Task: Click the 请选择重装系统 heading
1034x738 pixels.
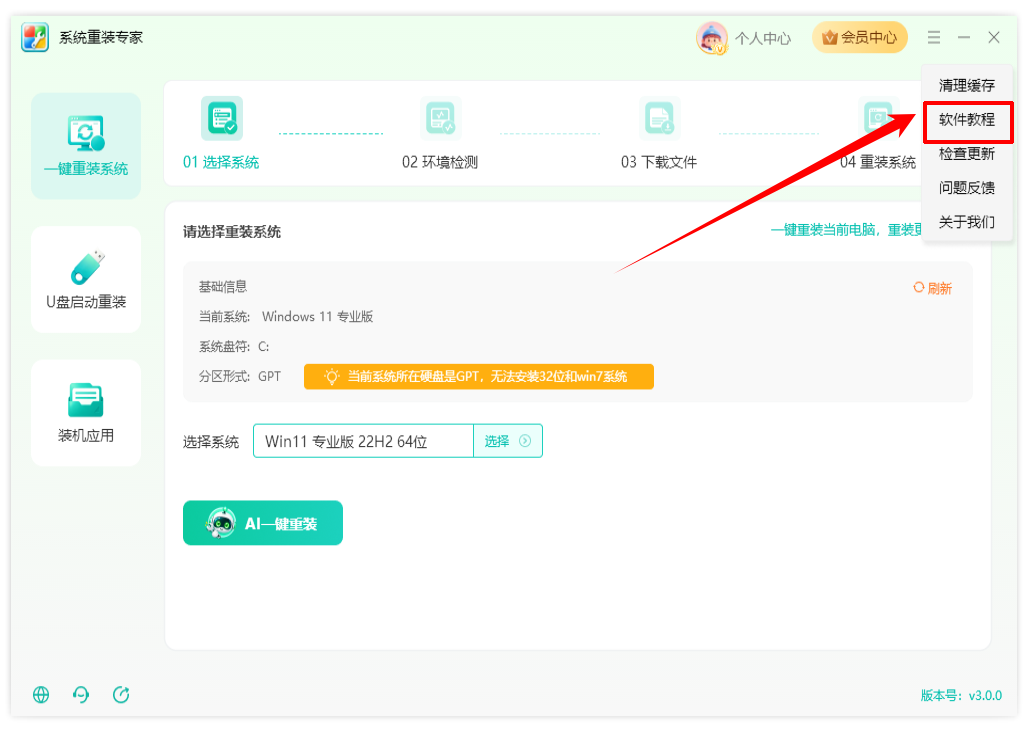Action: click(232, 232)
